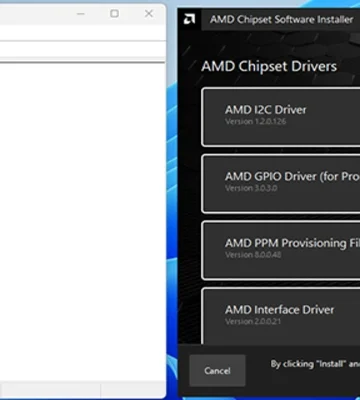Click the AMD Chipset Software Installer title
360x400 pixels.
[x=281, y=19]
